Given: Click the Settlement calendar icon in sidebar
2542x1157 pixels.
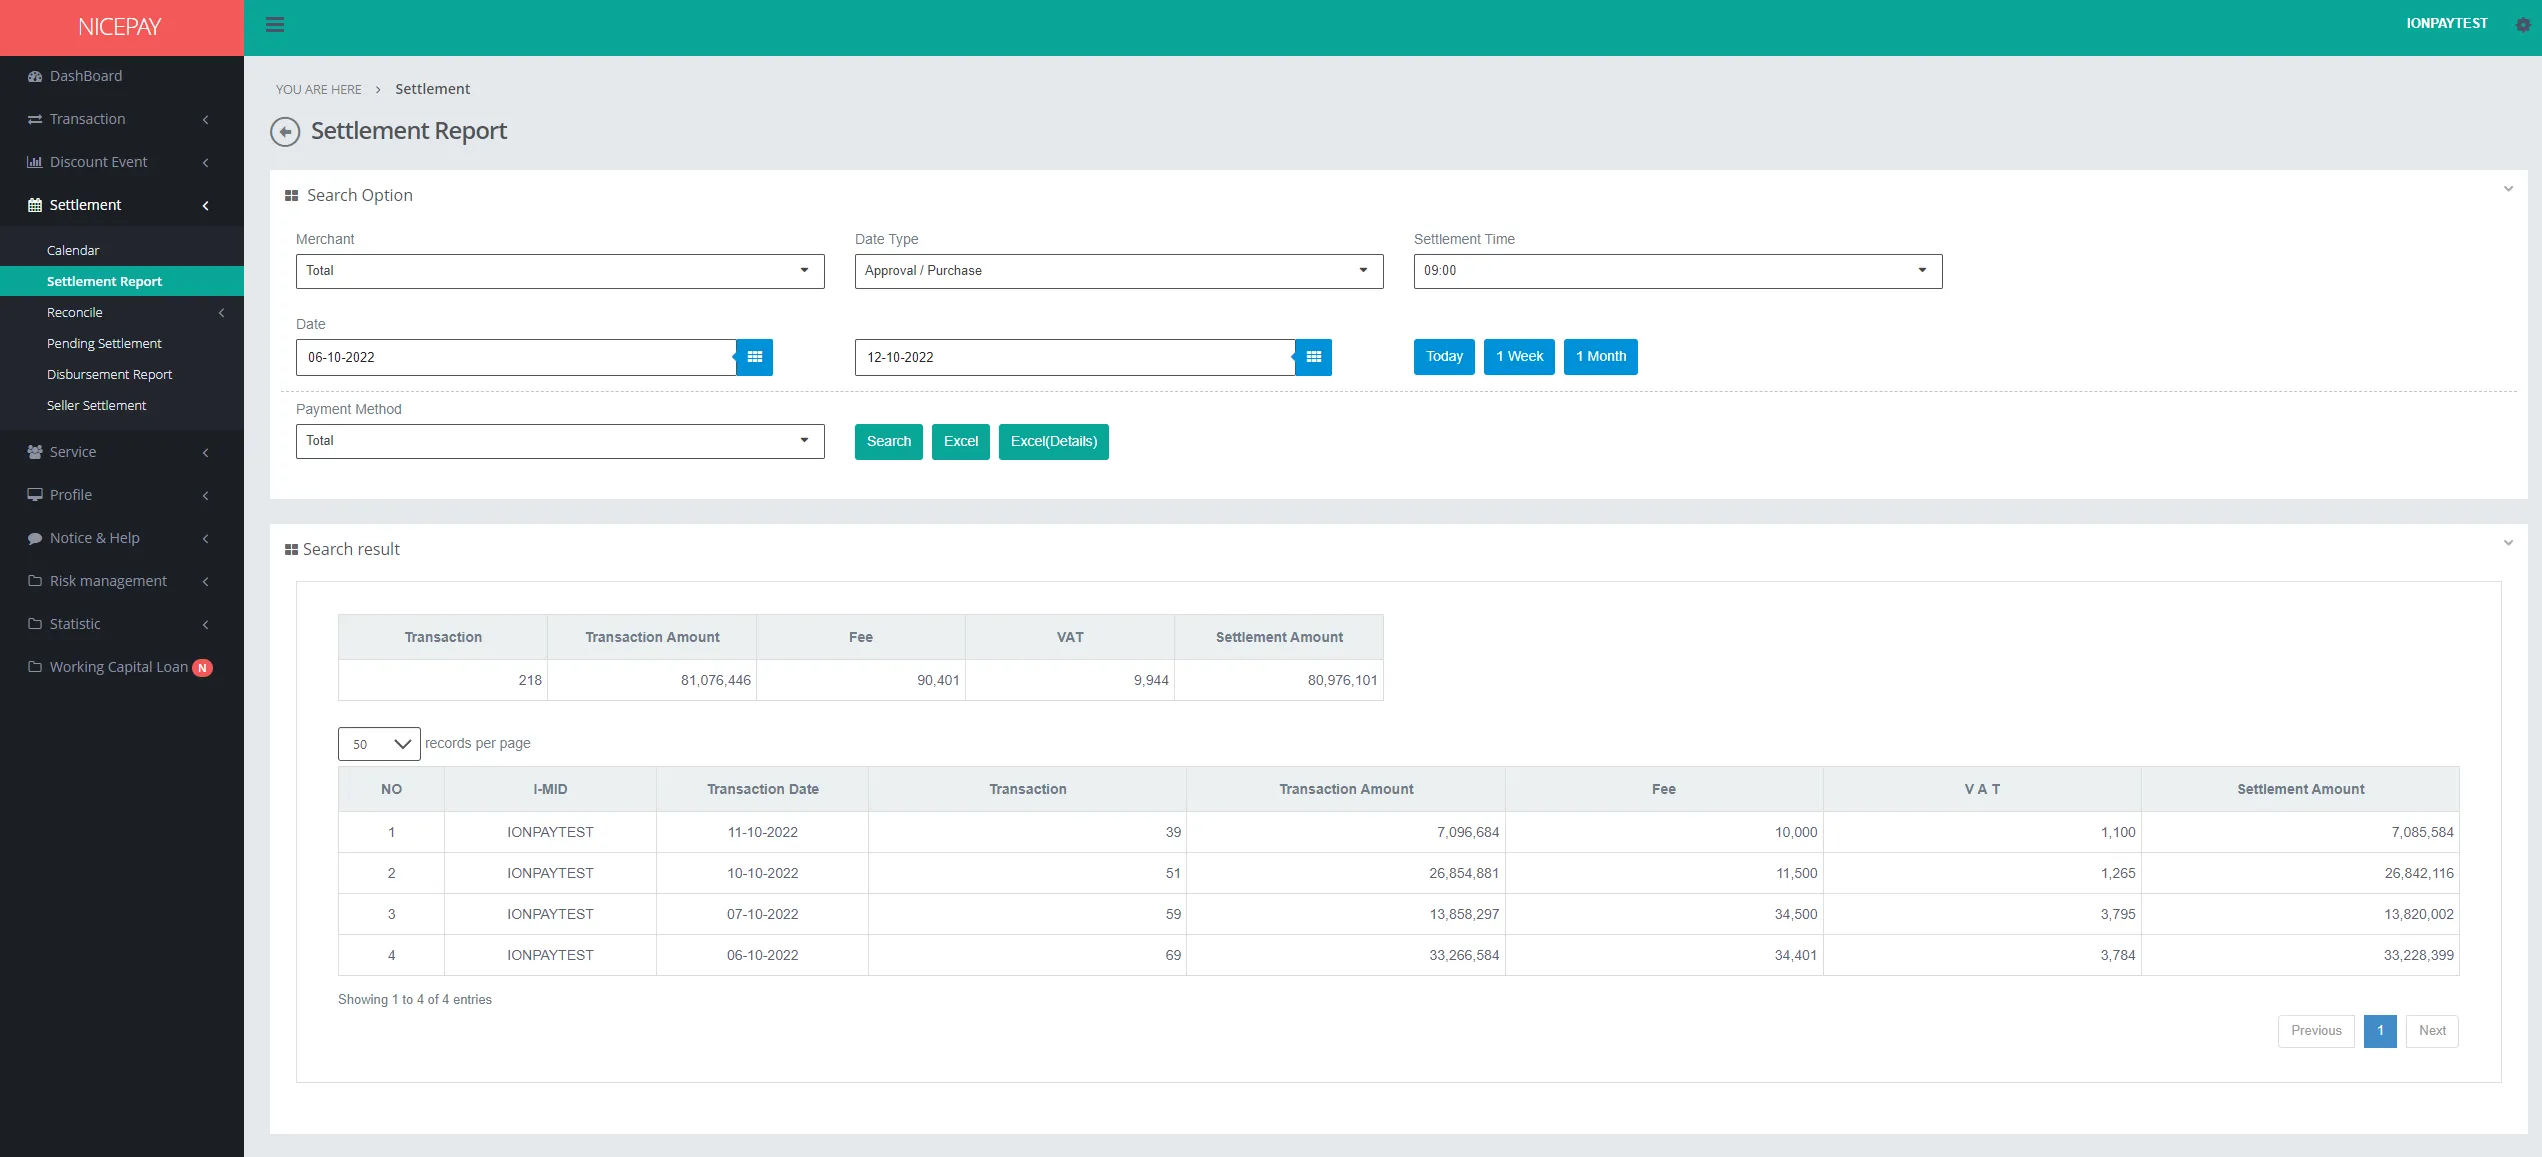Looking at the screenshot, I should point(35,205).
